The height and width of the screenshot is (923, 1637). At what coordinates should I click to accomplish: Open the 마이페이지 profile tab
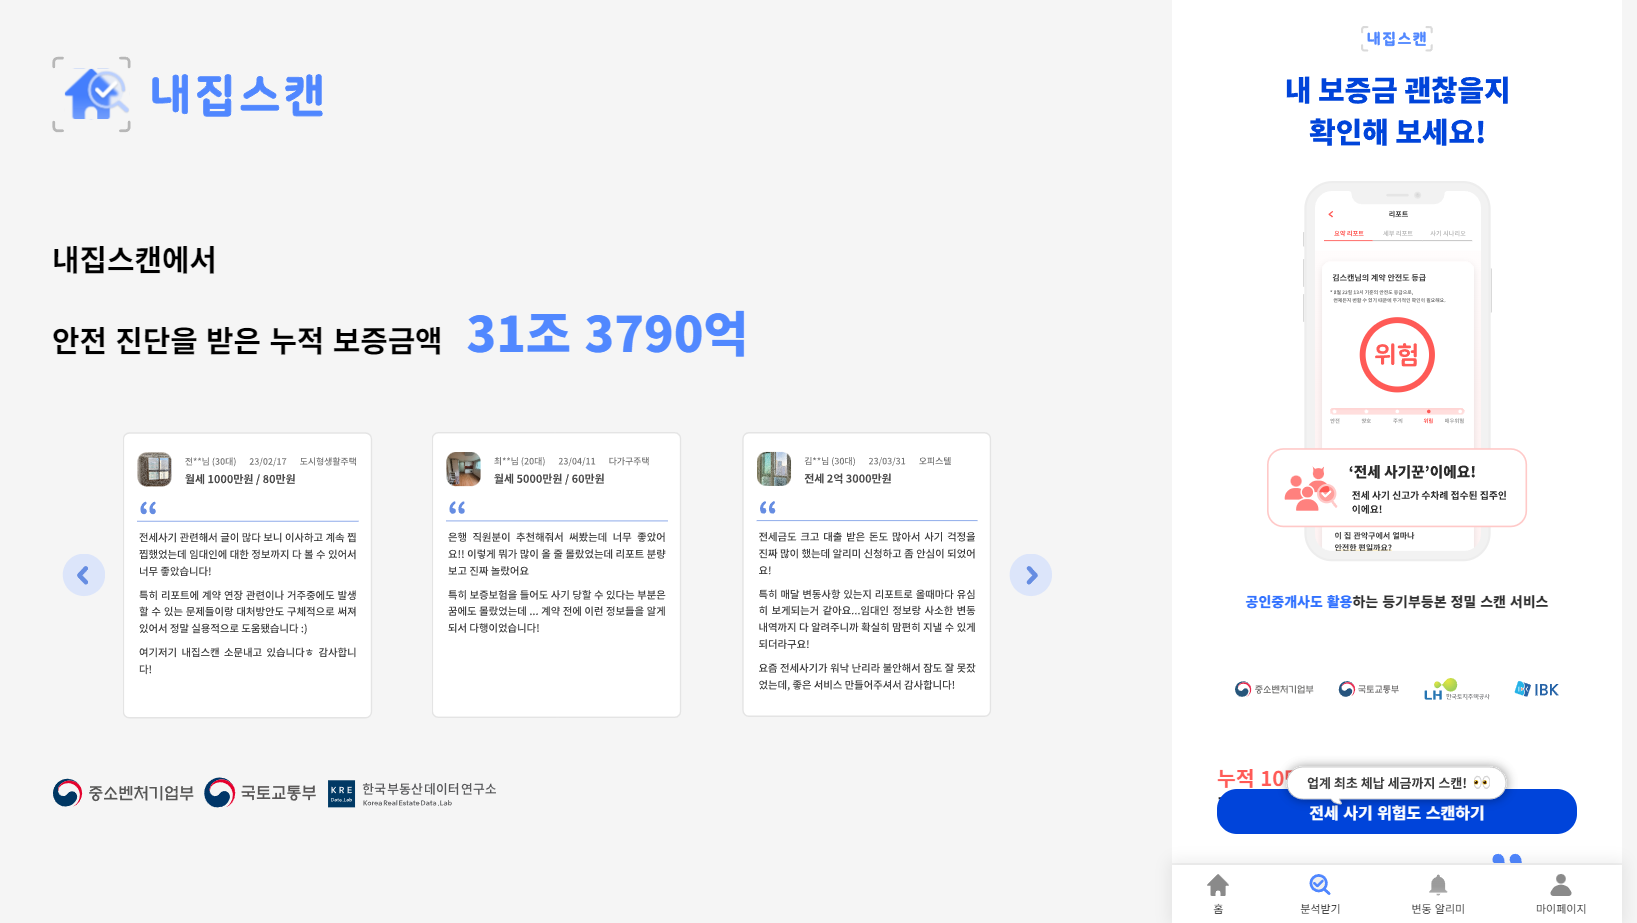1561,894
